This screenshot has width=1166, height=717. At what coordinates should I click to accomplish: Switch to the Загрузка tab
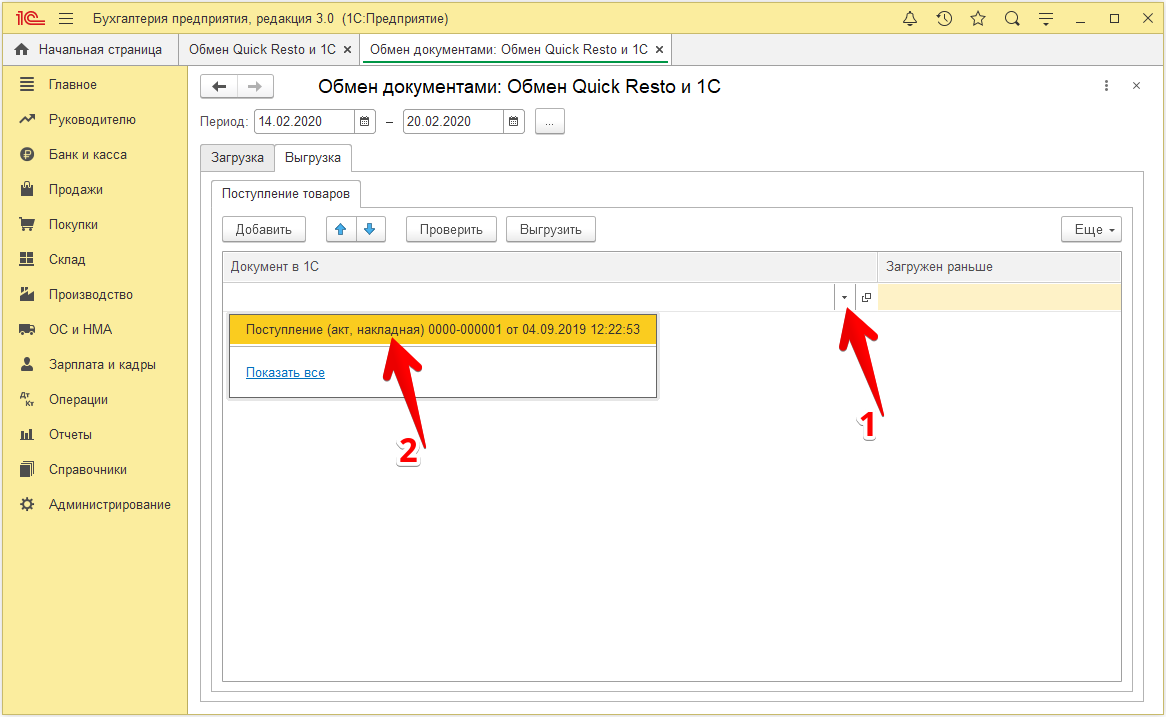point(237,158)
